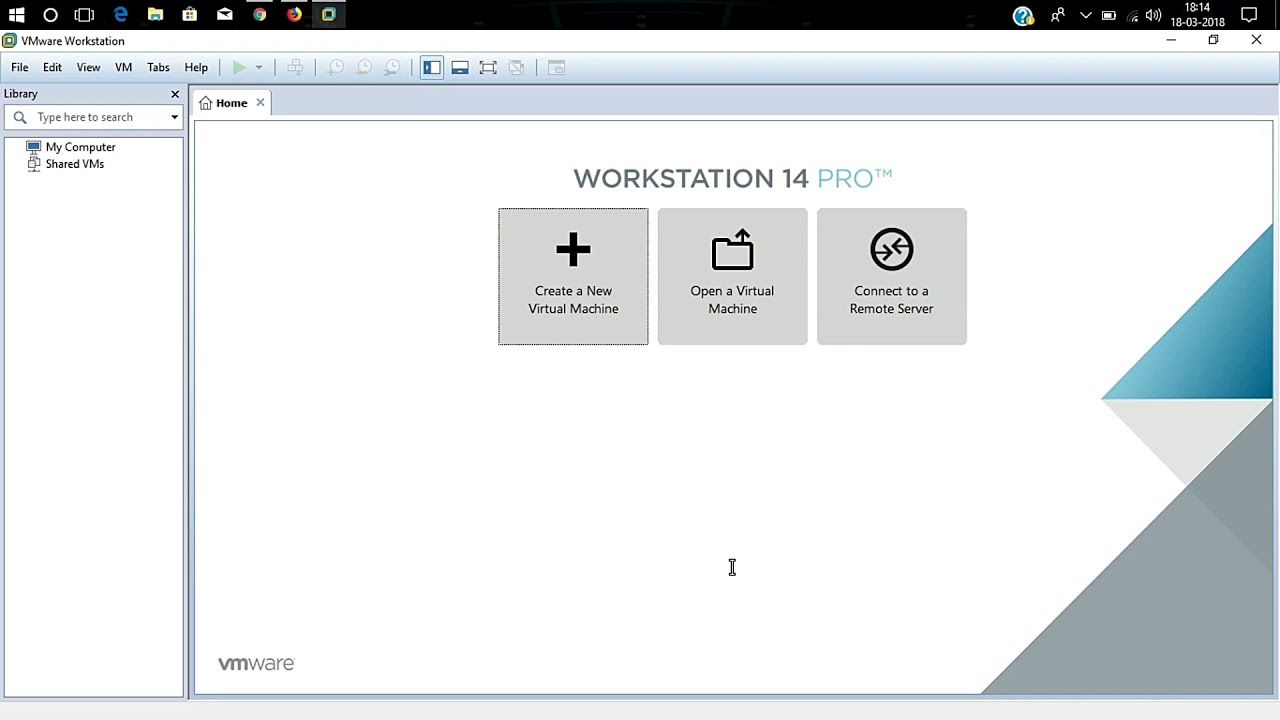Launch Microsoft Edge from taskbar
Image resolution: width=1280 pixels, height=720 pixels.
(x=120, y=15)
